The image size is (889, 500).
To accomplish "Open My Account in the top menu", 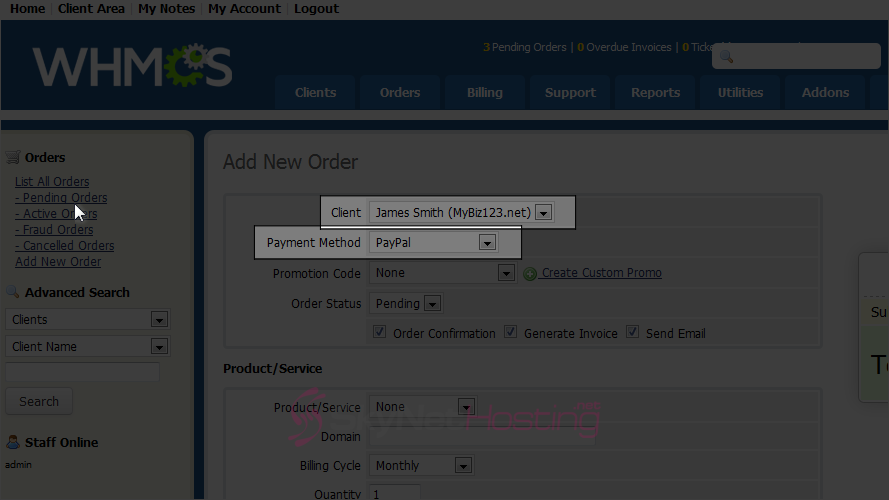I will (244, 9).
